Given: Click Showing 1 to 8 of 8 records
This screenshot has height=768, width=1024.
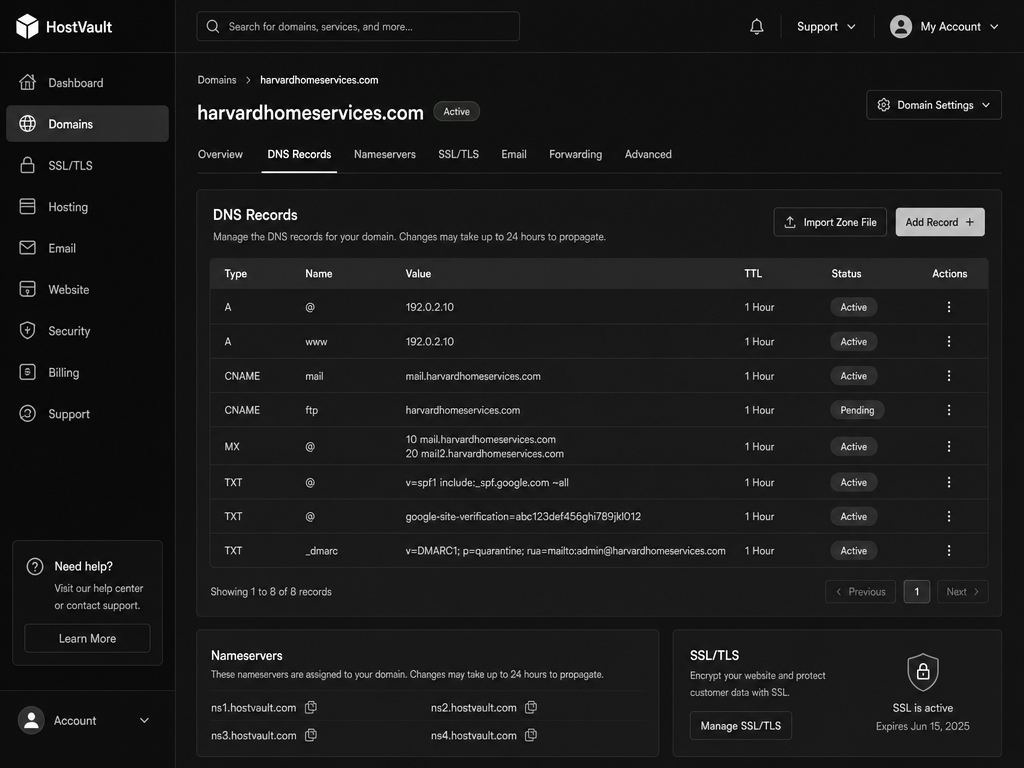Looking at the screenshot, I should (271, 592).
